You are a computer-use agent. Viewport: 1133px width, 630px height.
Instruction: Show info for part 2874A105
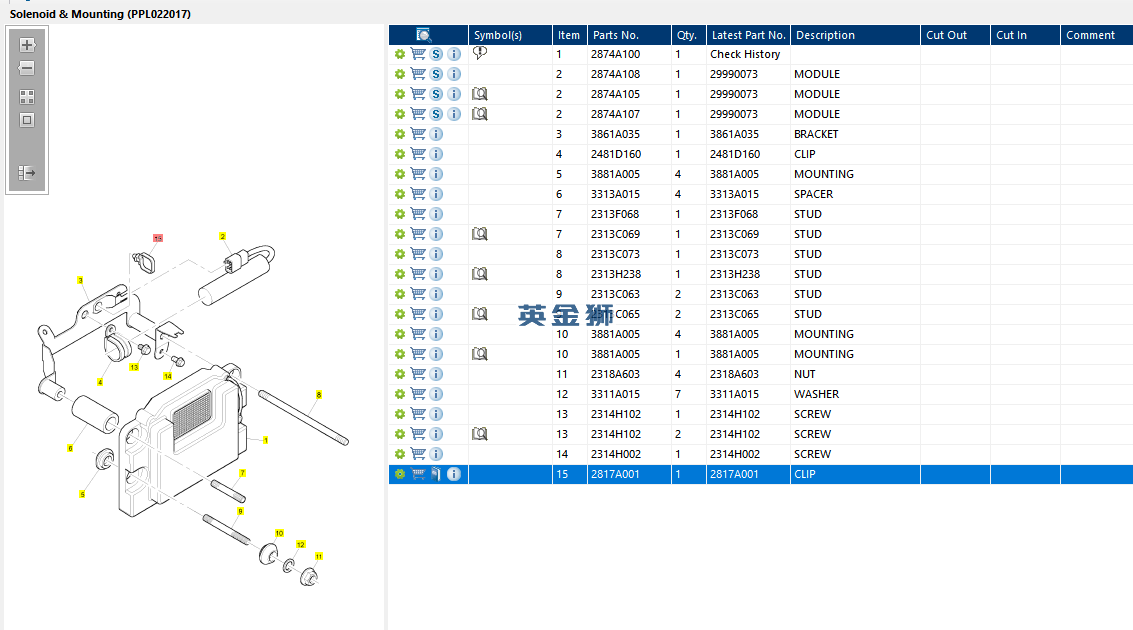pos(454,94)
